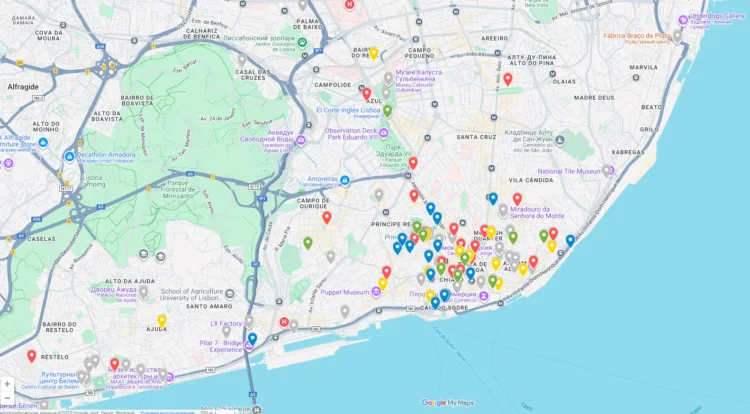750x414 pixels.
Task: Zoom out with the minus button
Action: (x=7, y=397)
